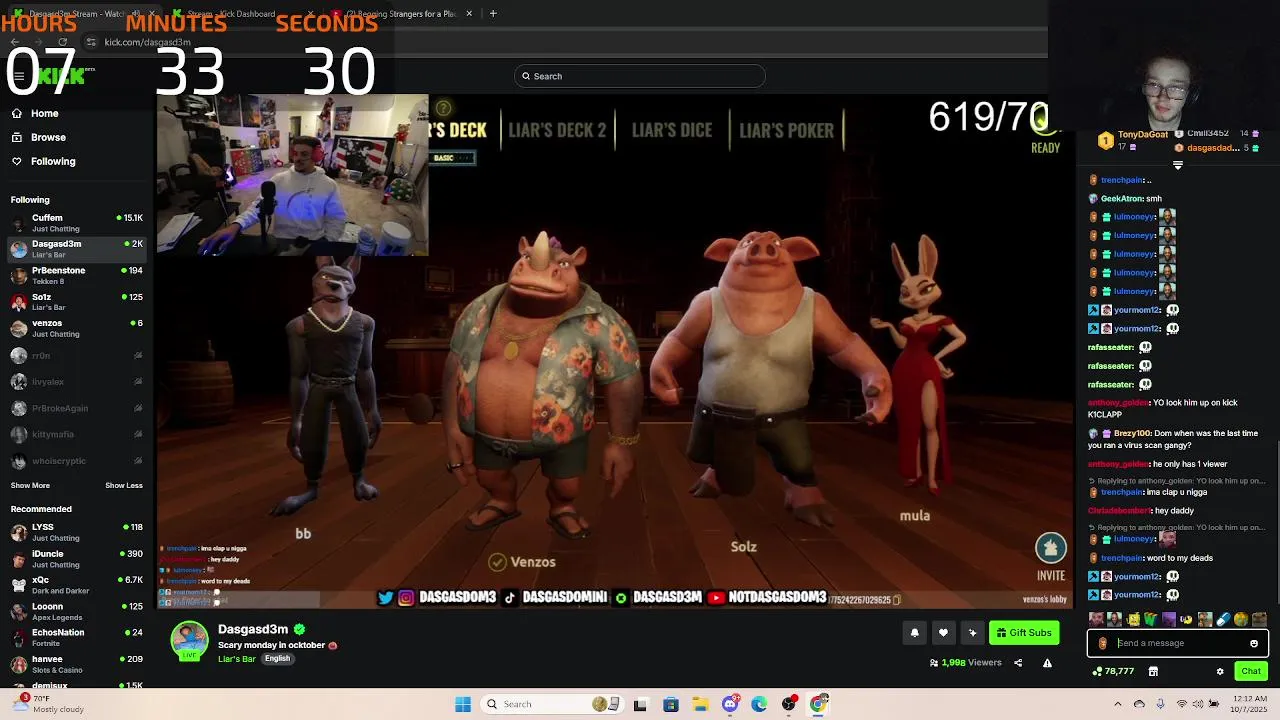Viewport: 1280px width, 720px height.
Task: Open Microsoft Store from taskbar
Action: pyautogui.click(x=671, y=704)
